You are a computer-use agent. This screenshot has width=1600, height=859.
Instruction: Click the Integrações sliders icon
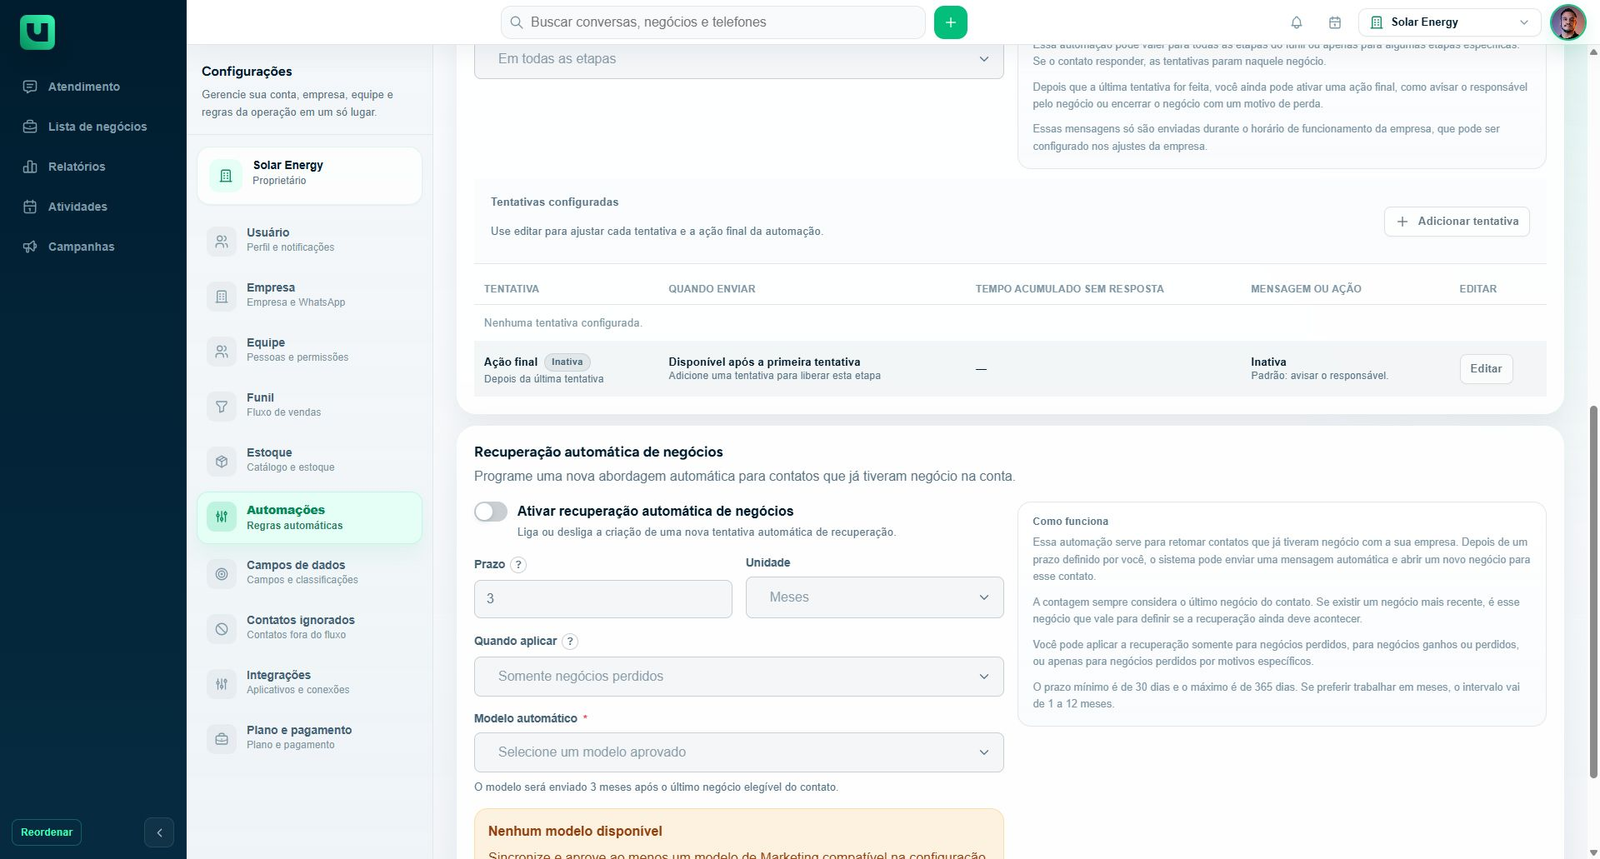pos(222,683)
